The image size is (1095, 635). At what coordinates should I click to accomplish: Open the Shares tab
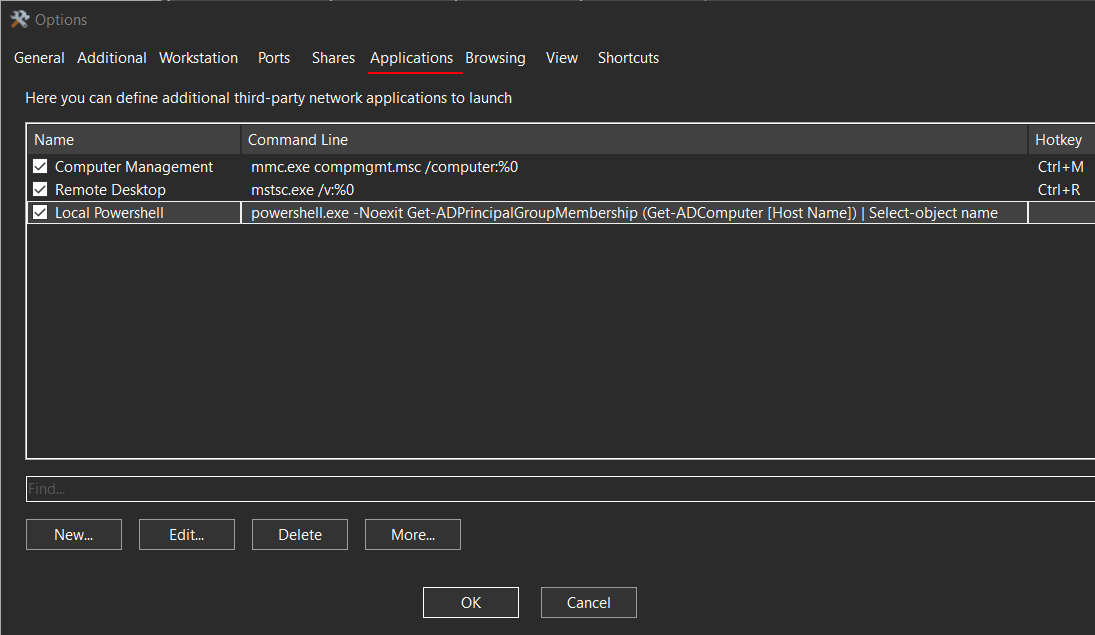pos(333,58)
